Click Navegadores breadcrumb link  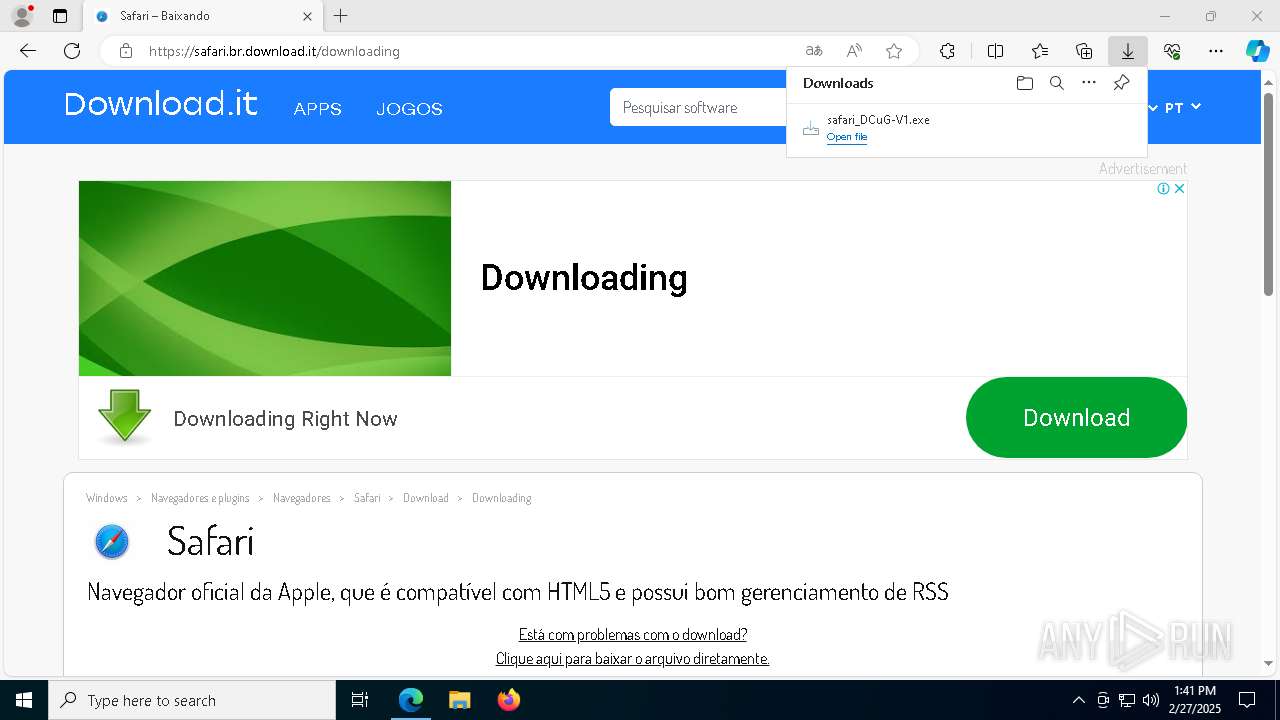pos(302,498)
